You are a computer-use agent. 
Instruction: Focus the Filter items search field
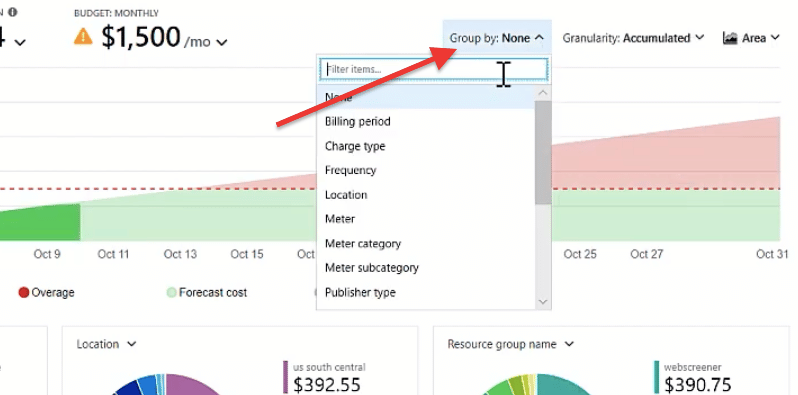[434, 69]
